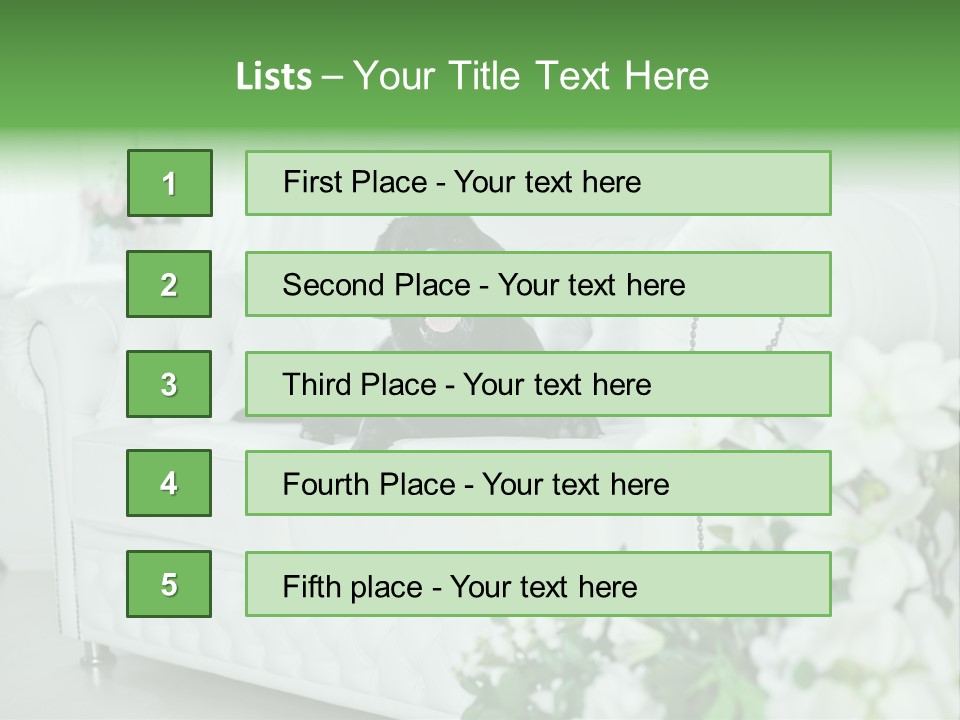Click the word 'Fourth' in fourth row
The width and height of the screenshot is (960, 720).
click(324, 484)
